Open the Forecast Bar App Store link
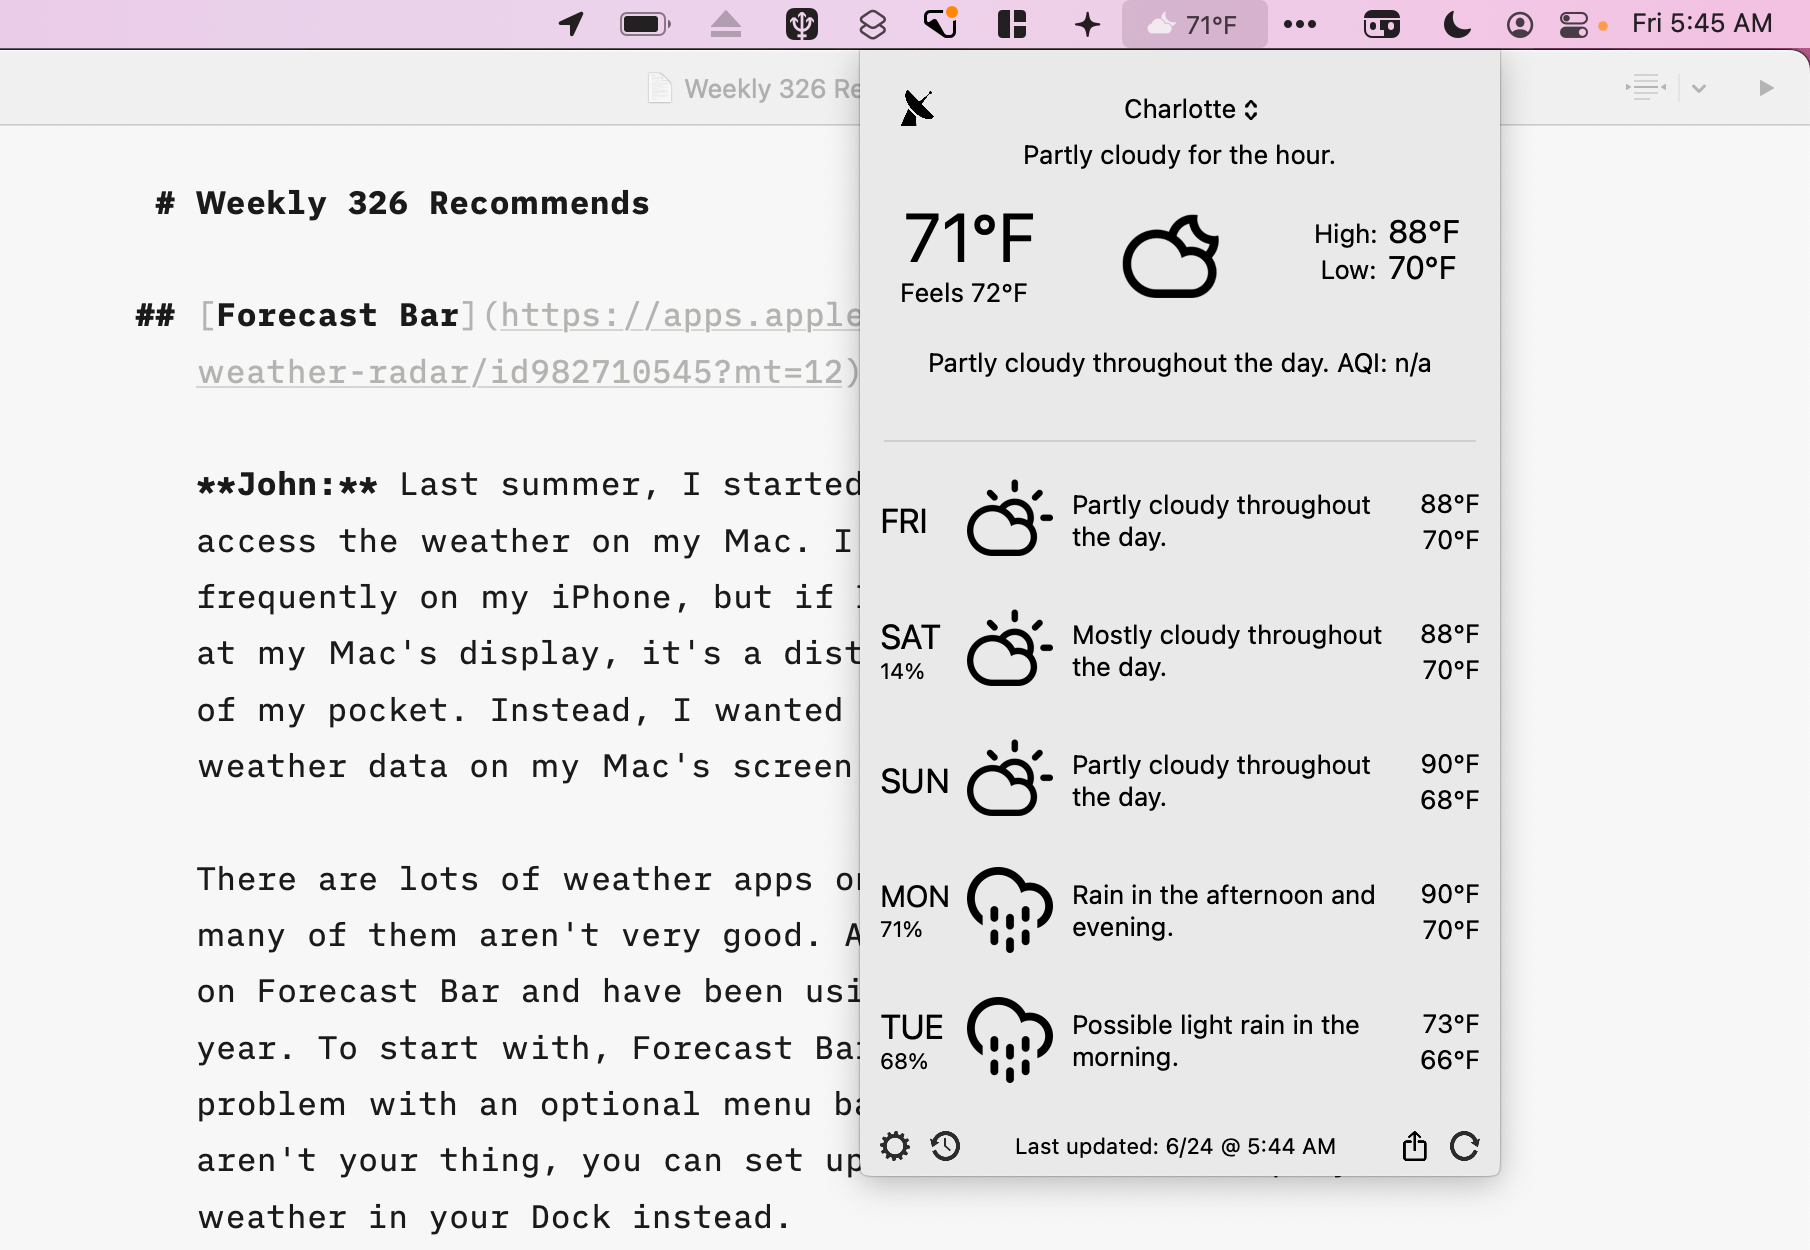 529,344
